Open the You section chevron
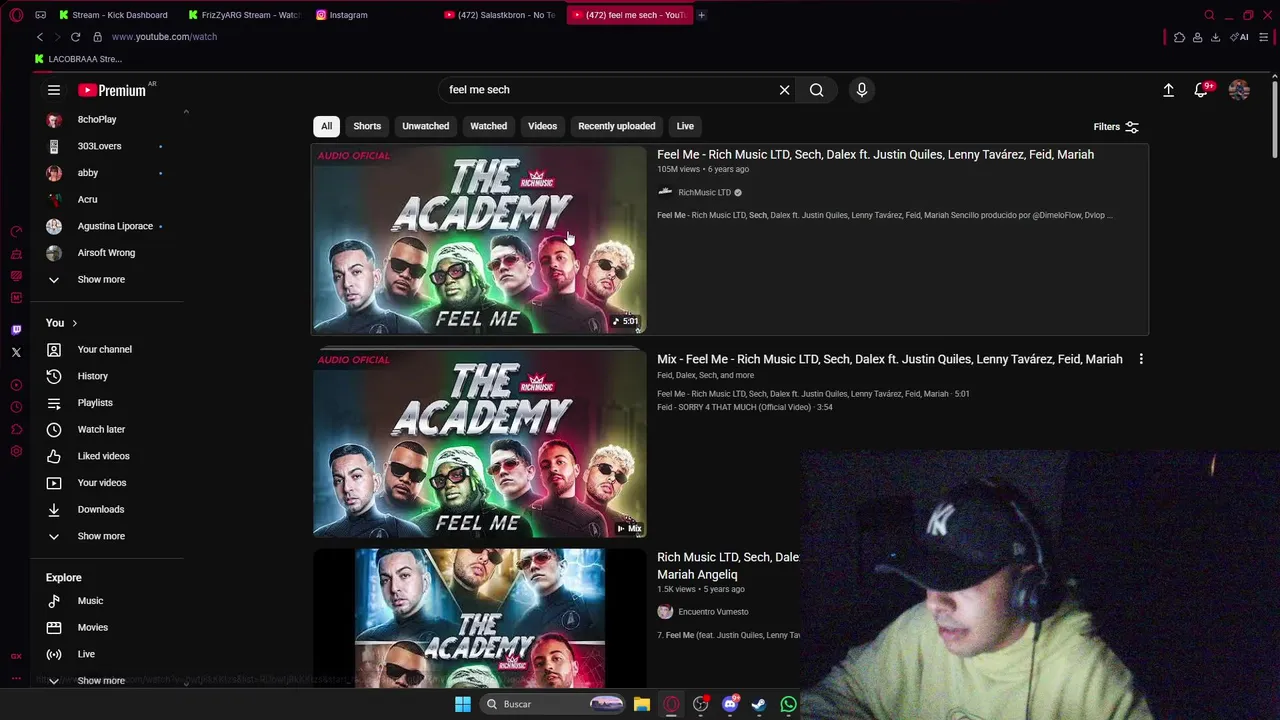Viewport: 1280px width, 720px height. [74, 323]
